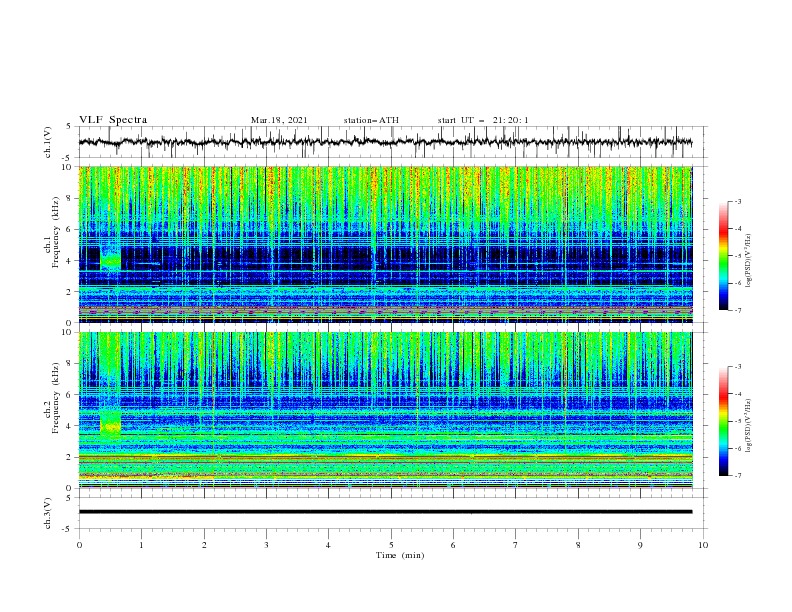Click the ch.2 spectrogram panel
The image size is (792, 612).
[x=385, y=410]
